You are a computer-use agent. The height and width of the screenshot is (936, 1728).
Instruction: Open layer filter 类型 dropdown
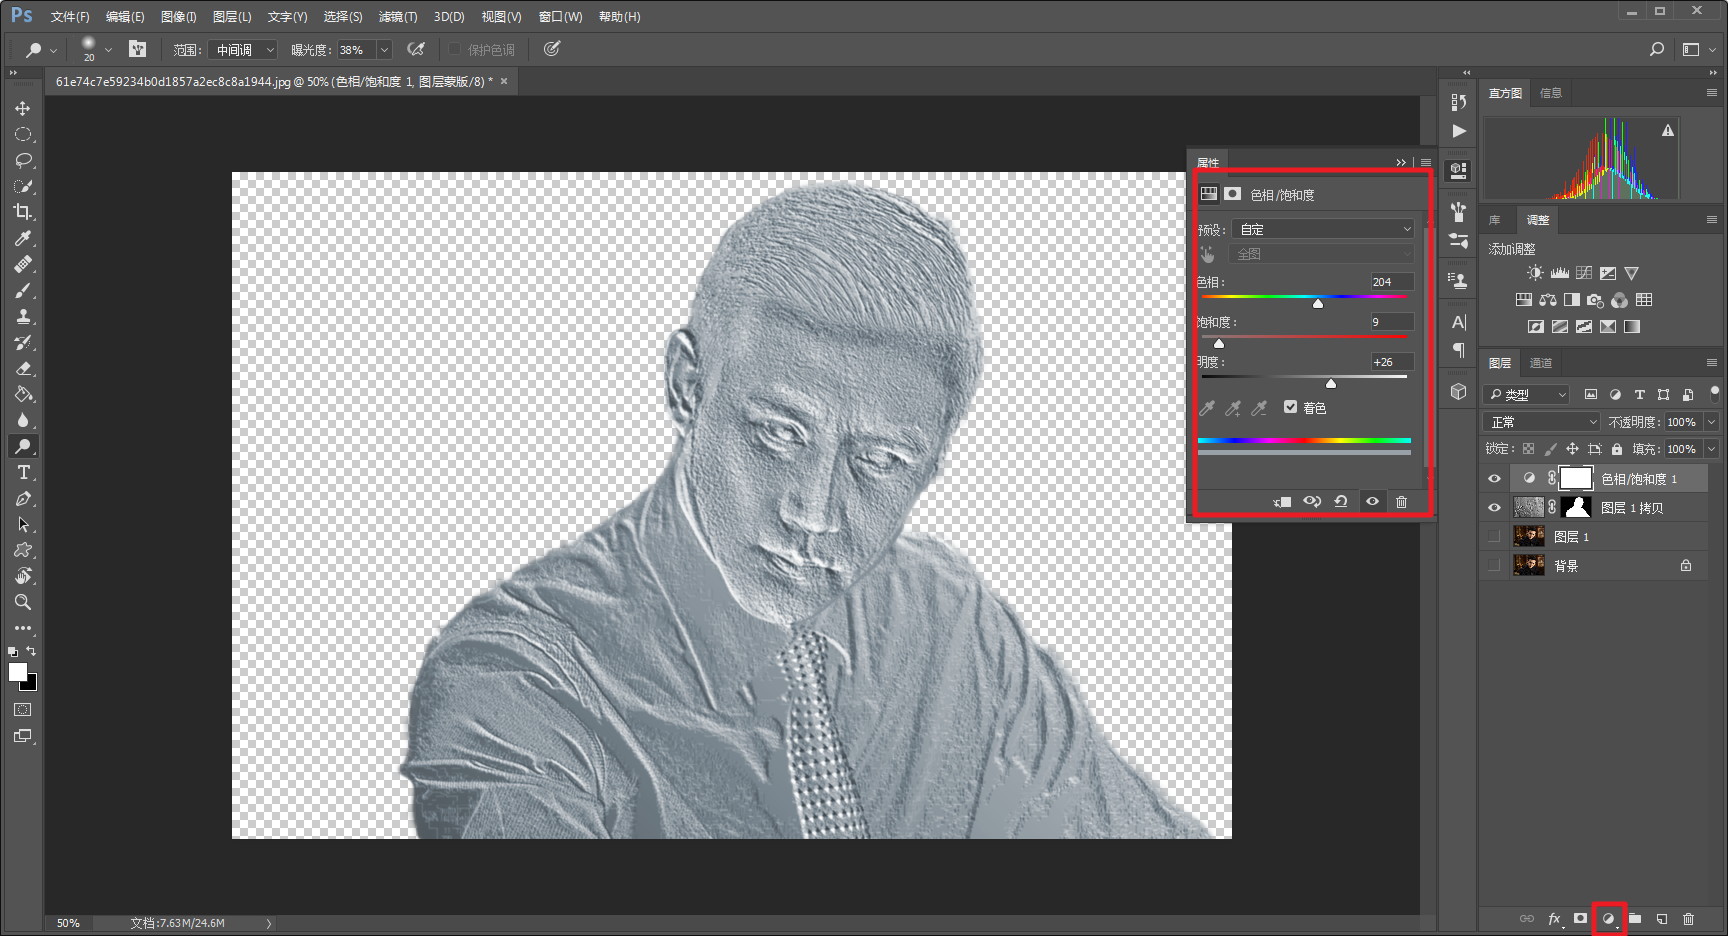click(x=1526, y=395)
